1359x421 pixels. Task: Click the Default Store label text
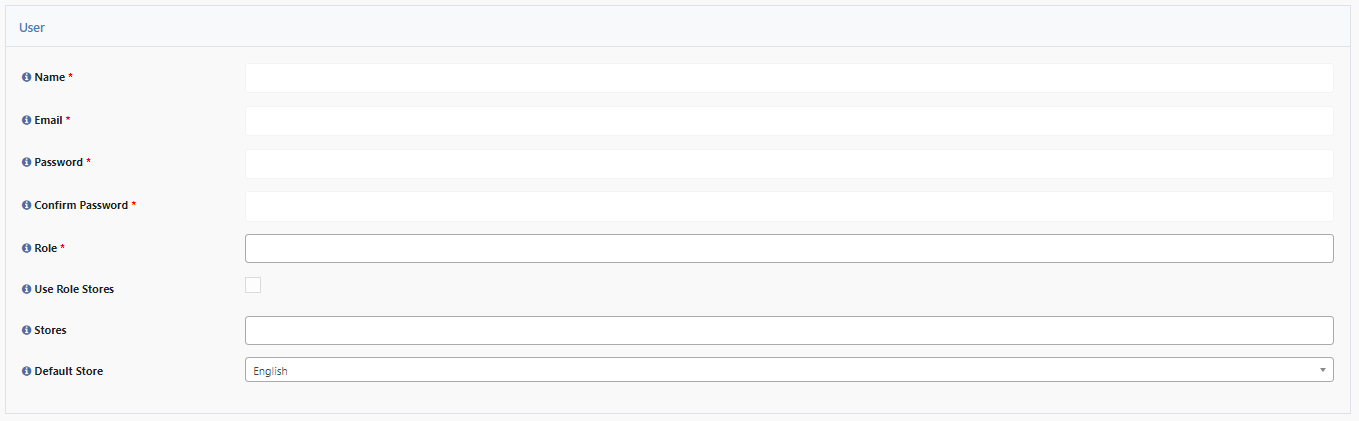69,371
